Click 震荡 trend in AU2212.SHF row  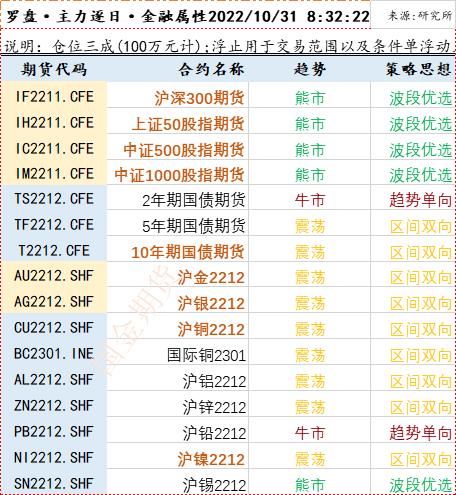point(310,277)
